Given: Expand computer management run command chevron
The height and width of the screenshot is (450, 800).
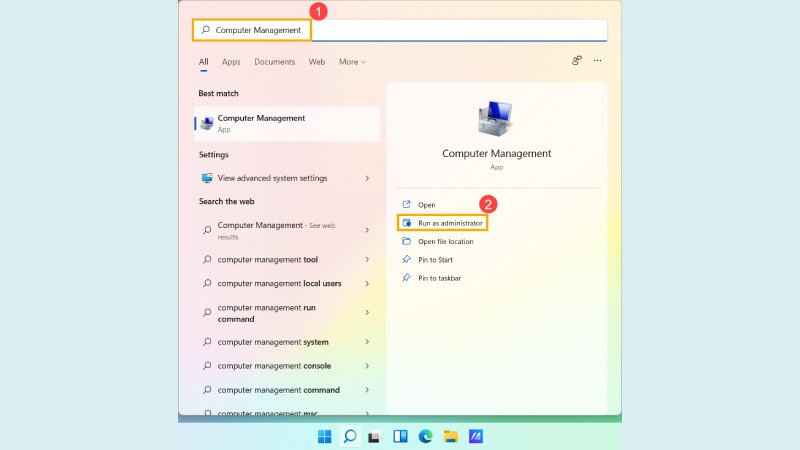Looking at the screenshot, I should 367,312.
